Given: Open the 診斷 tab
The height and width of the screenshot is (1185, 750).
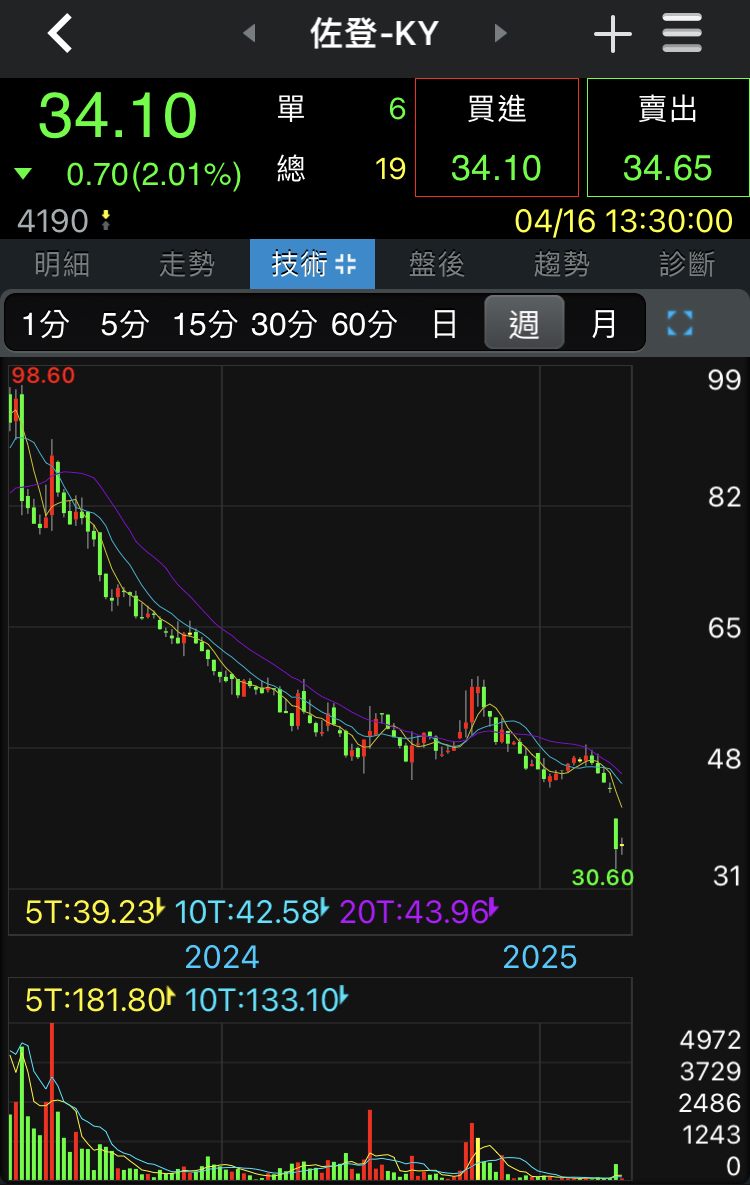Looking at the screenshot, I should [686, 265].
